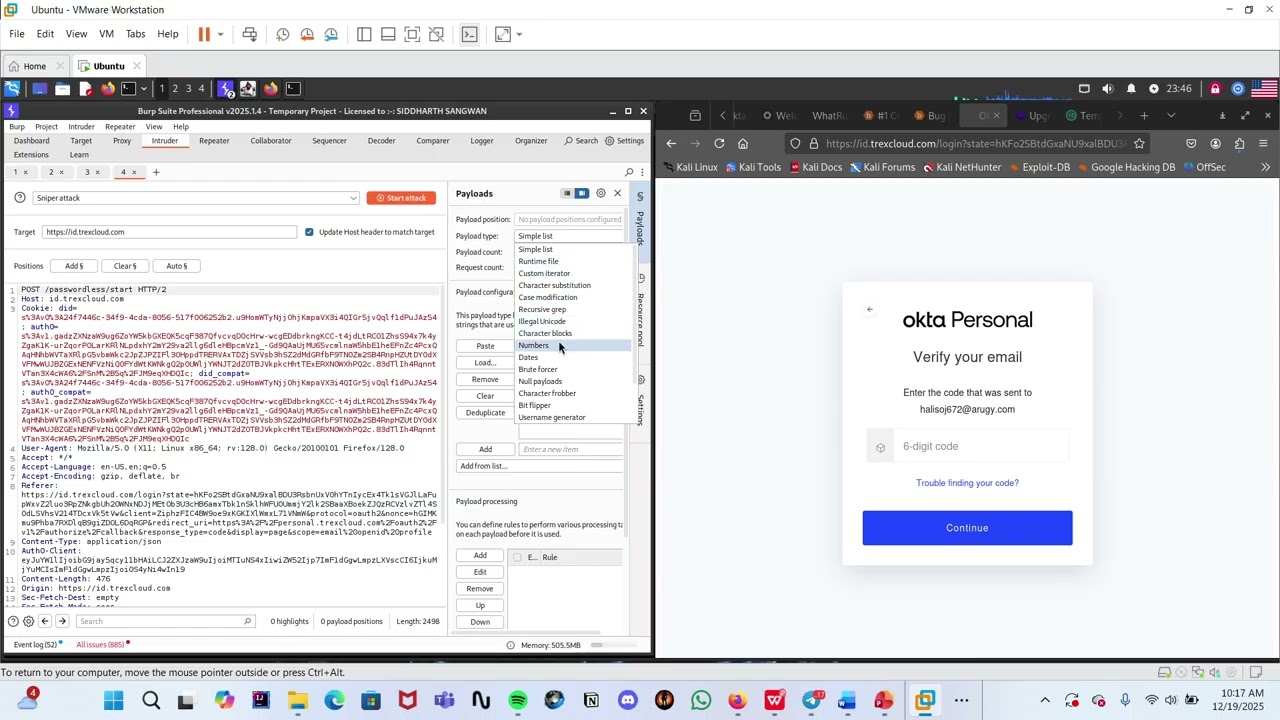This screenshot has height=720, width=1280.
Task: Open the Repeater tab in Burp
Action: pyautogui.click(x=214, y=141)
